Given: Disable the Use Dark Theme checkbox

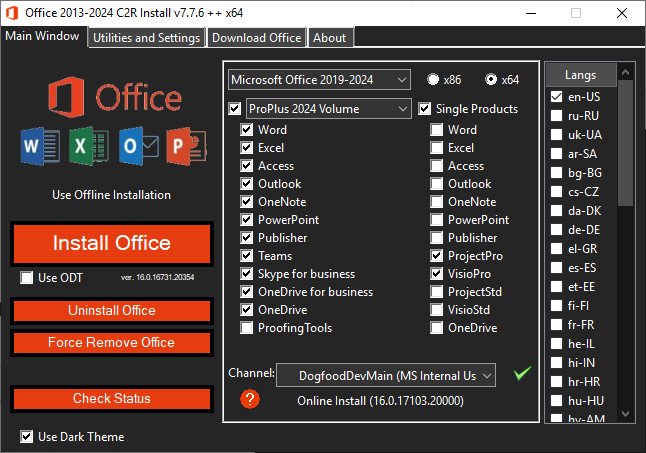Looking at the screenshot, I should pyautogui.click(x=27, y=437).
